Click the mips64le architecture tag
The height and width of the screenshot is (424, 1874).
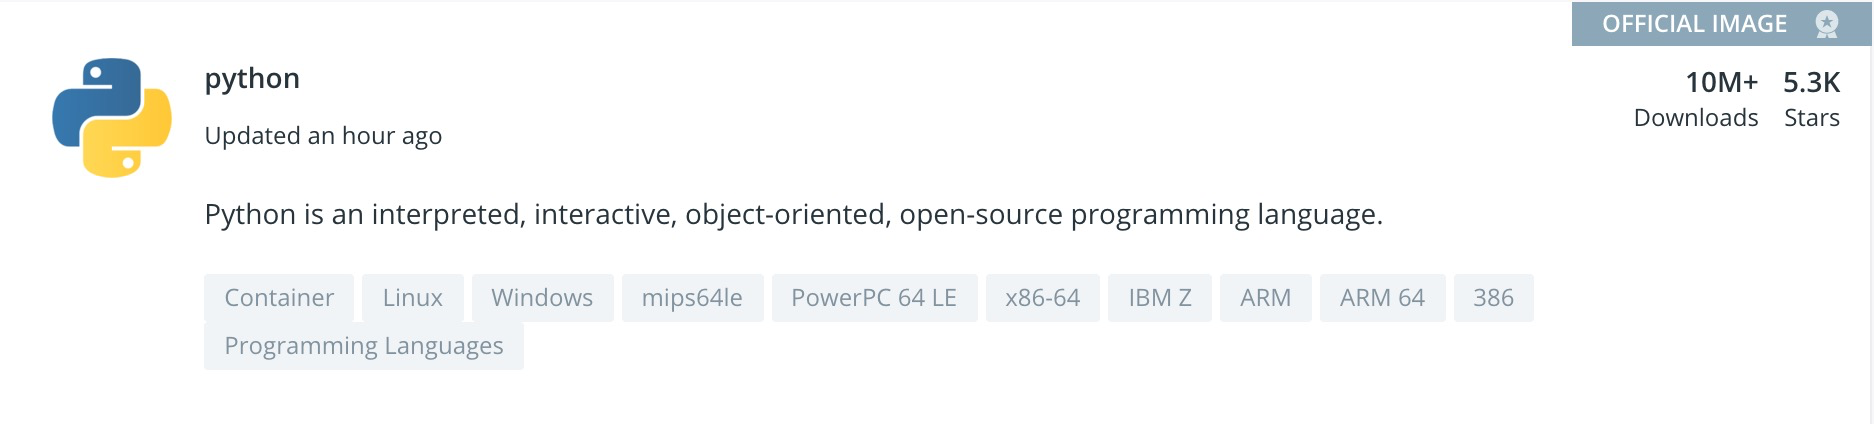coord(692,298)
